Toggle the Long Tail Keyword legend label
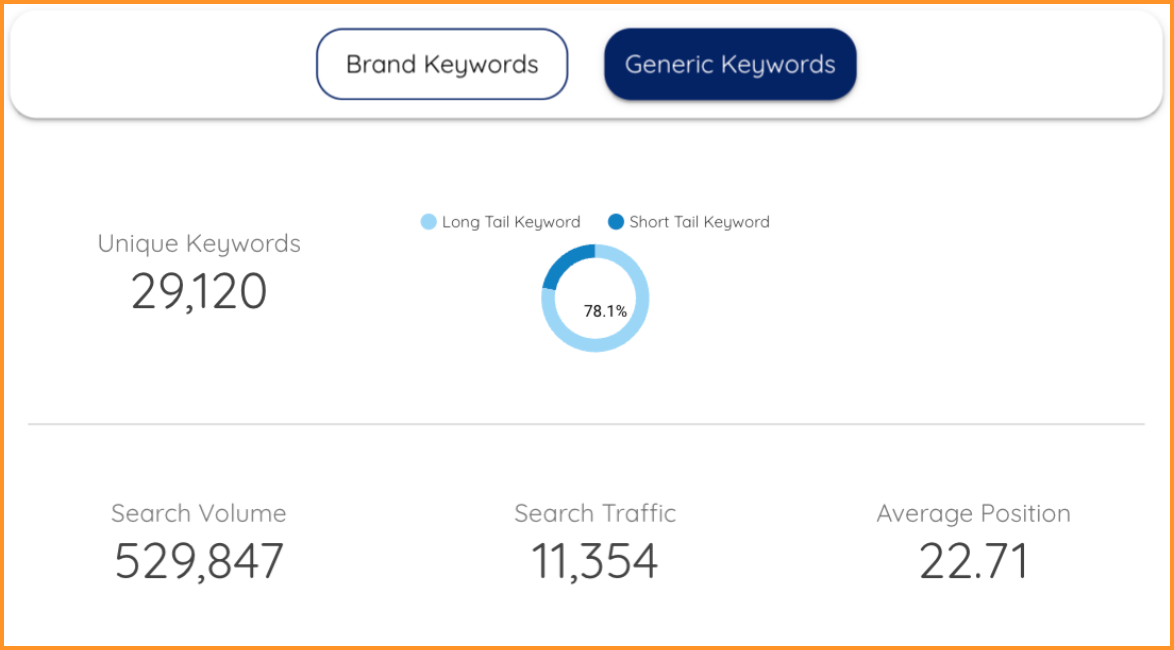This screenshot has height=650, width=1174. click(511, 222)
